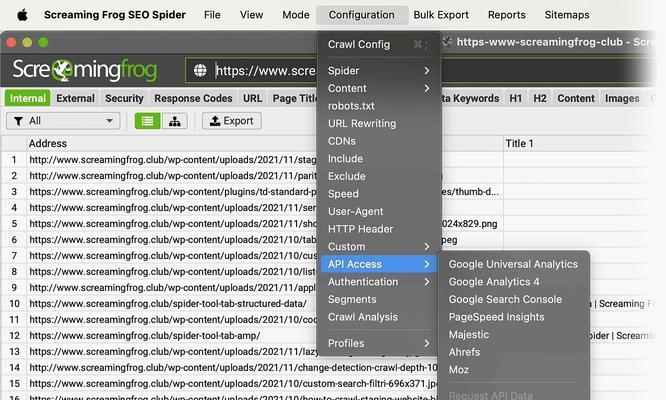Sort by the Title 1 column header
Screen dimensions: 666x400
point(578,144)
